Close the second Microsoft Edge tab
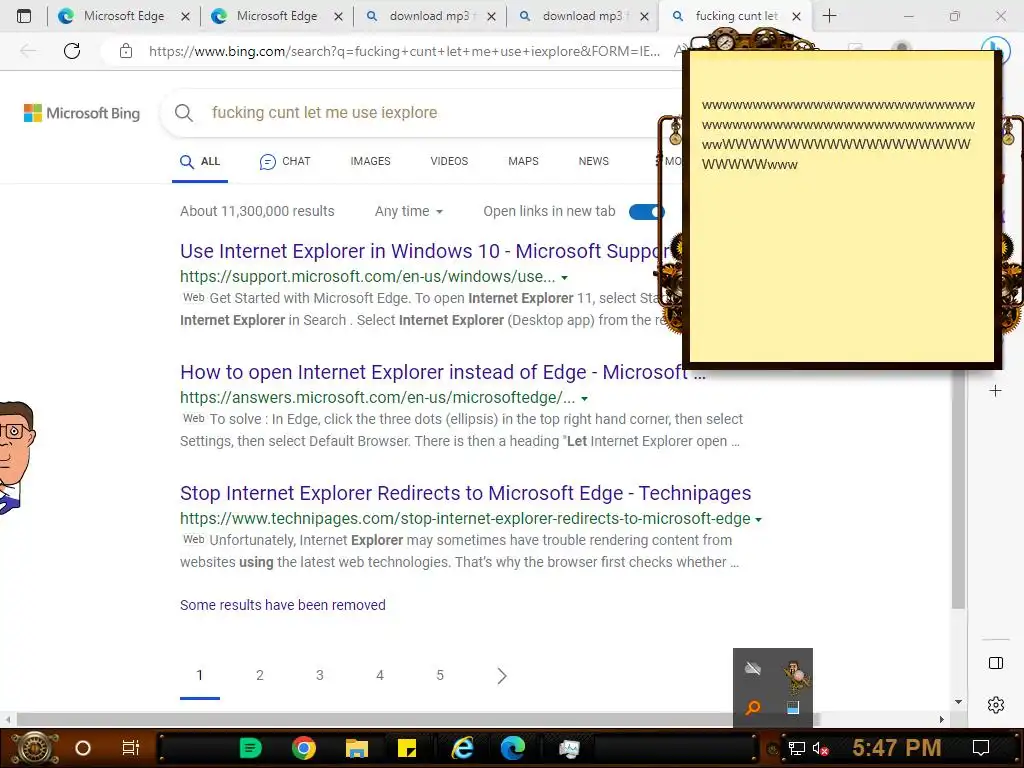 click(x=338, y=16)
